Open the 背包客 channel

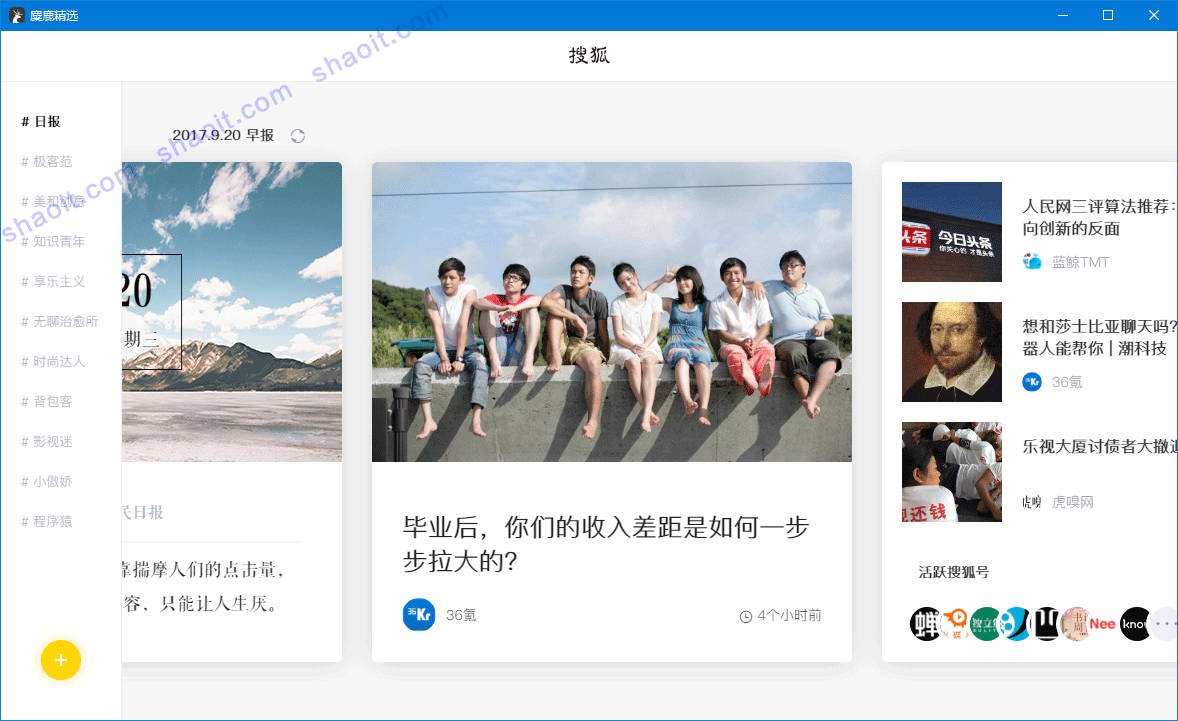coord(47,401)
